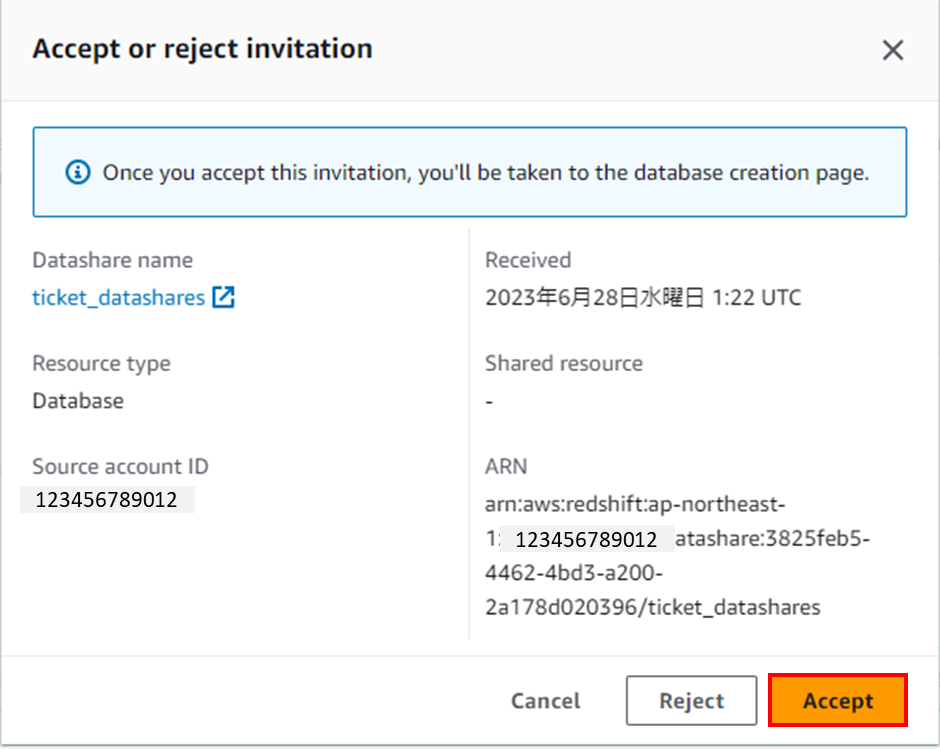The height and width of the screenshot is (749, 940).
Task: Close the invitation dialog with the X
Action: 892,50
